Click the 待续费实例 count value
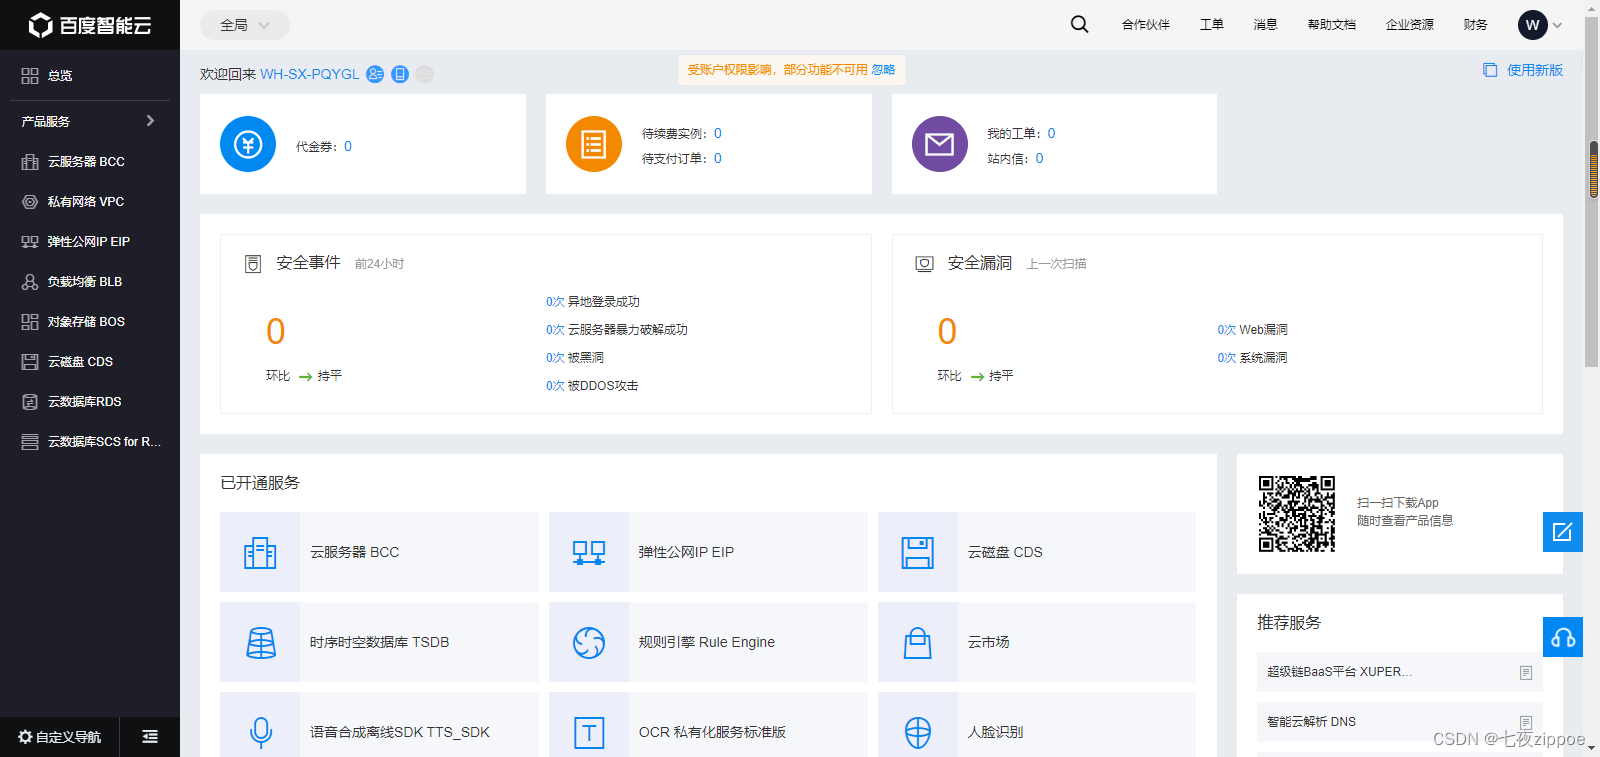The height and width of the screenshot is (757, 1600). click(718, 133)
